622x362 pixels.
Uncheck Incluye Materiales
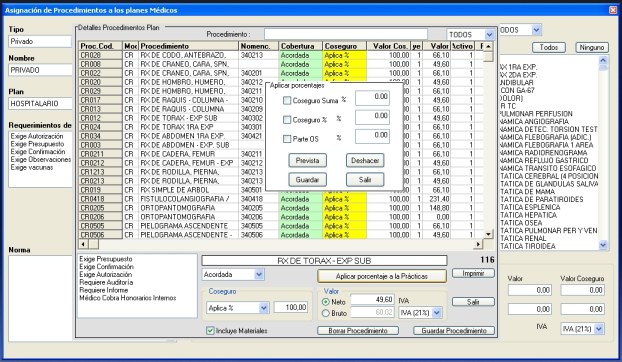coord(211,331)
